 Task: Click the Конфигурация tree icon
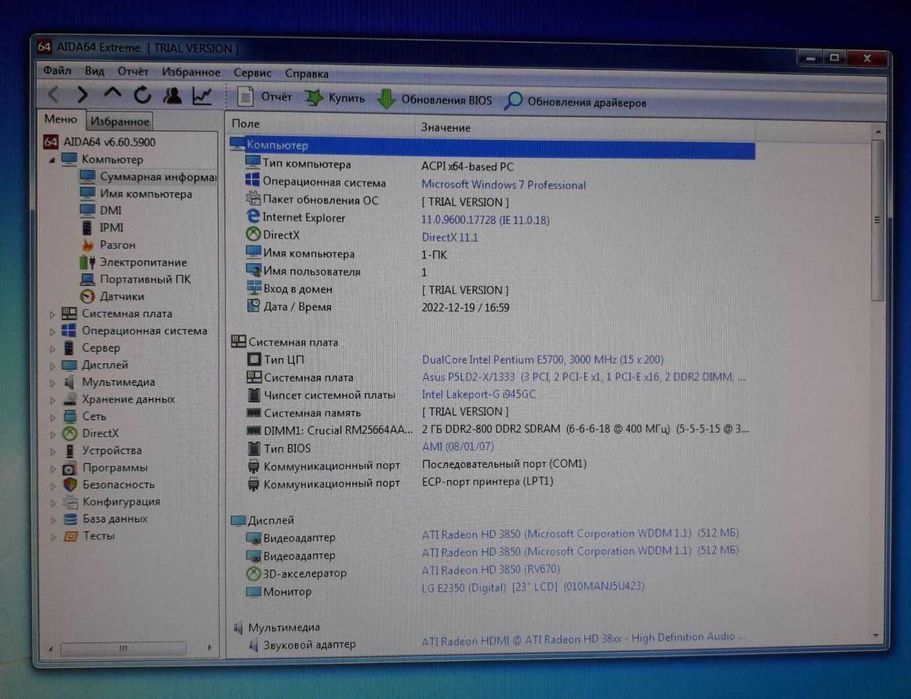click(70, 501)
